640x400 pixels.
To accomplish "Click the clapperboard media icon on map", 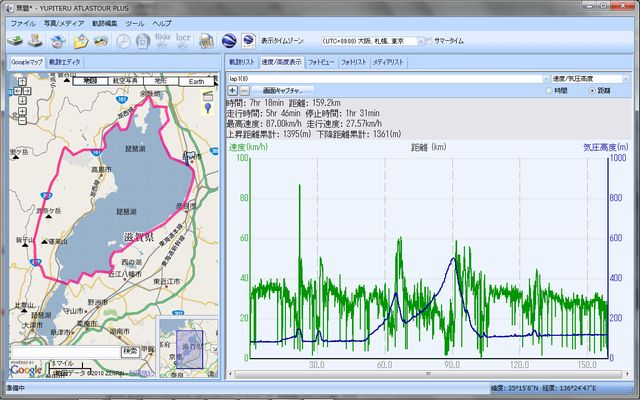I will point(208,96).
